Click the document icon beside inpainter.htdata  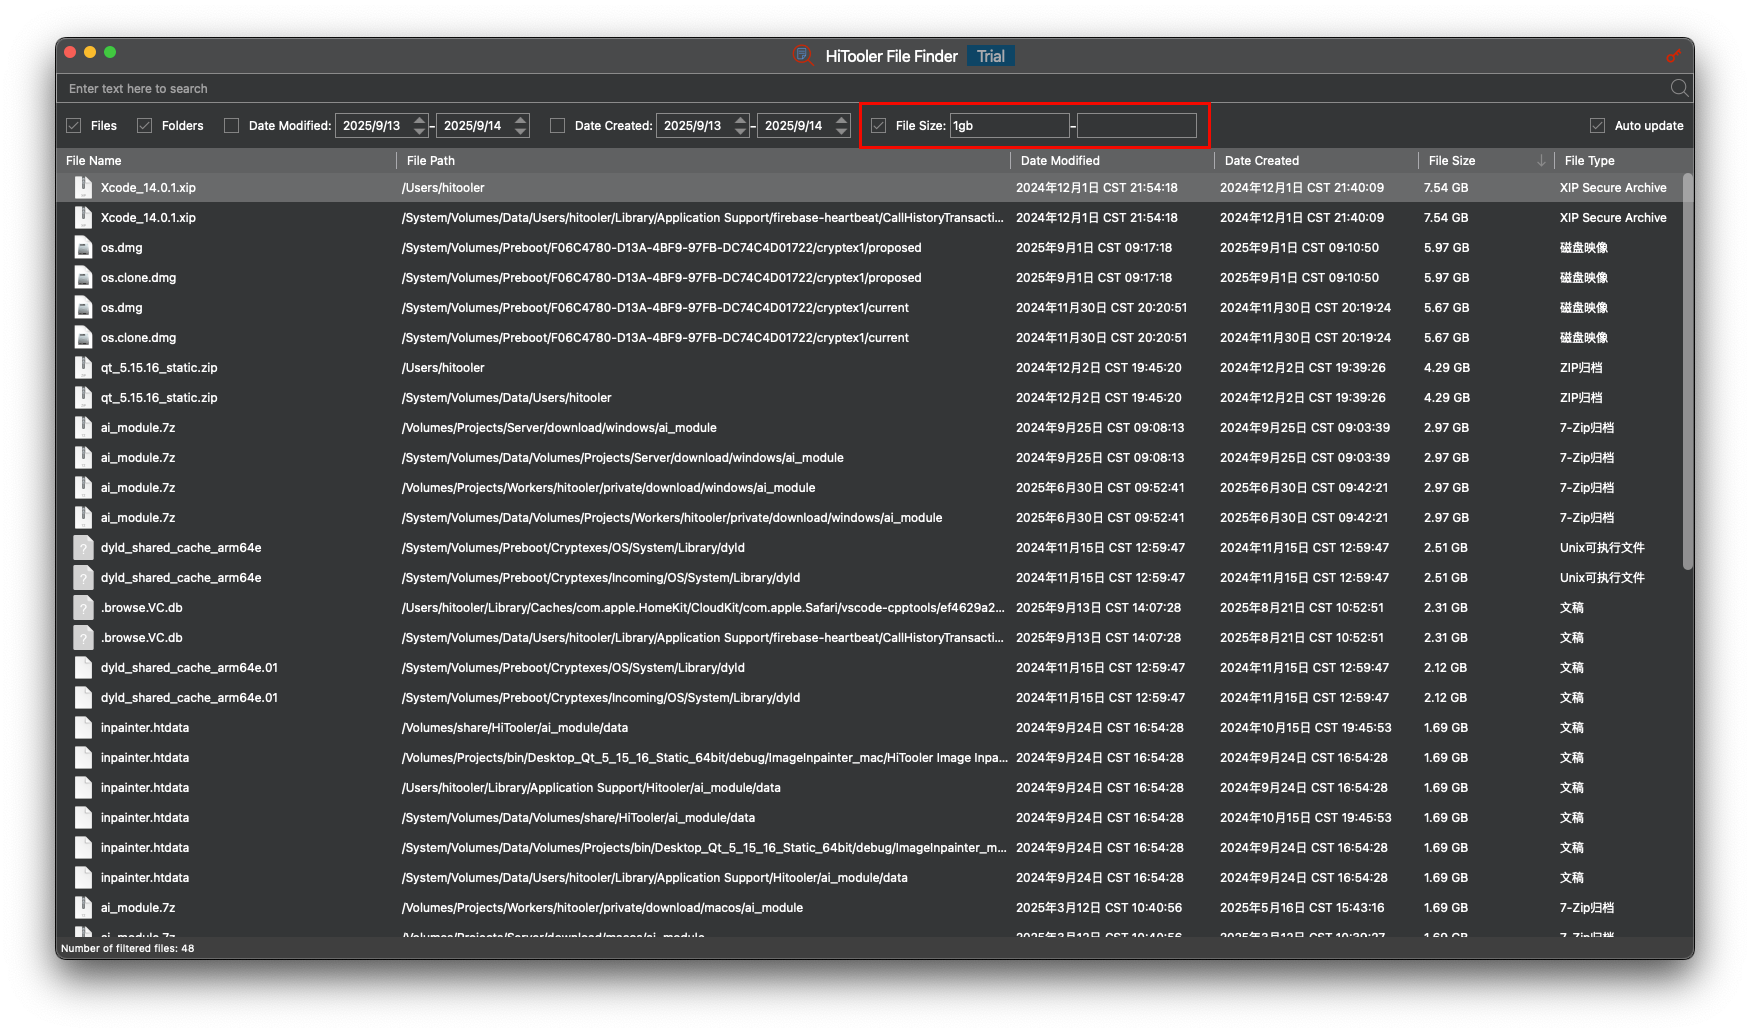coord(83,727)
